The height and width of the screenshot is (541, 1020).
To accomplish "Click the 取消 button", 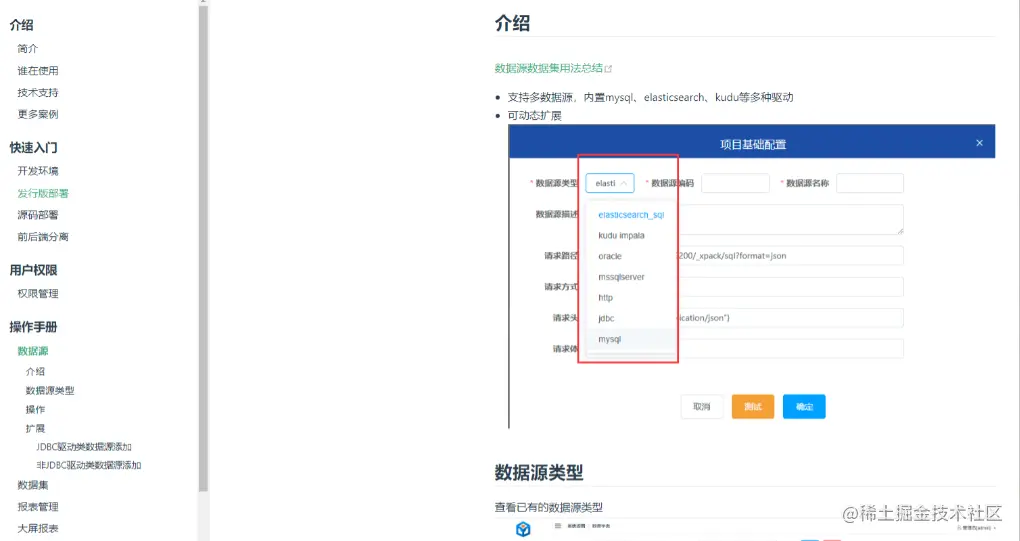I will [702, 406].
